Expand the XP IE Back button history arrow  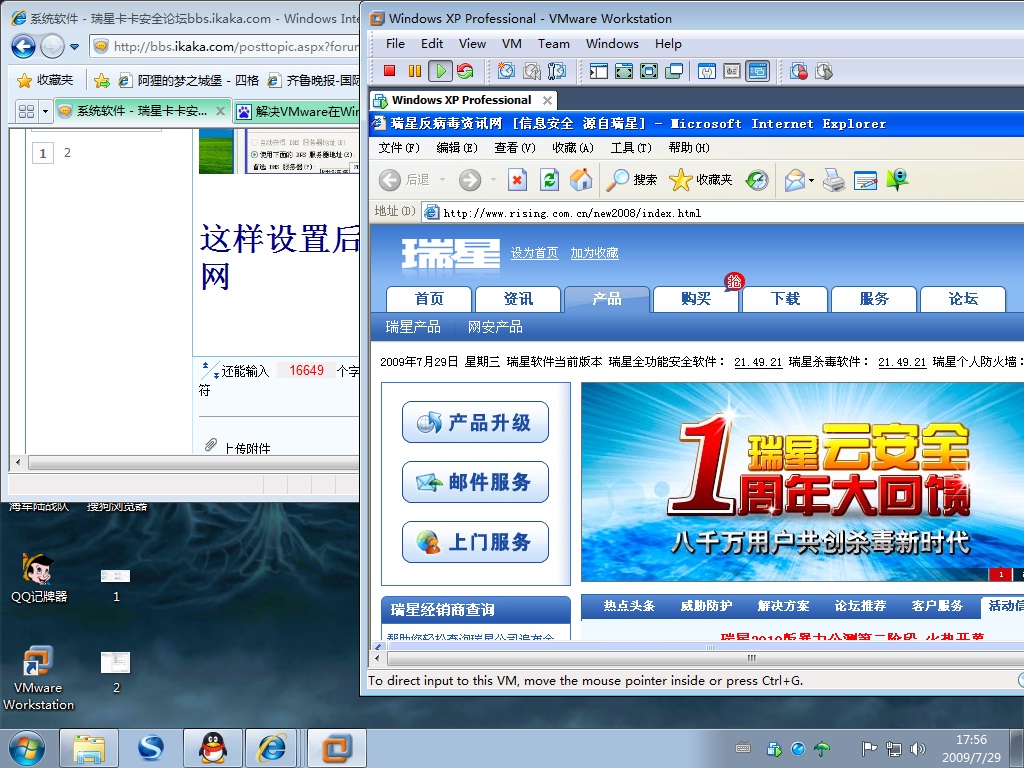coord(442,180)
